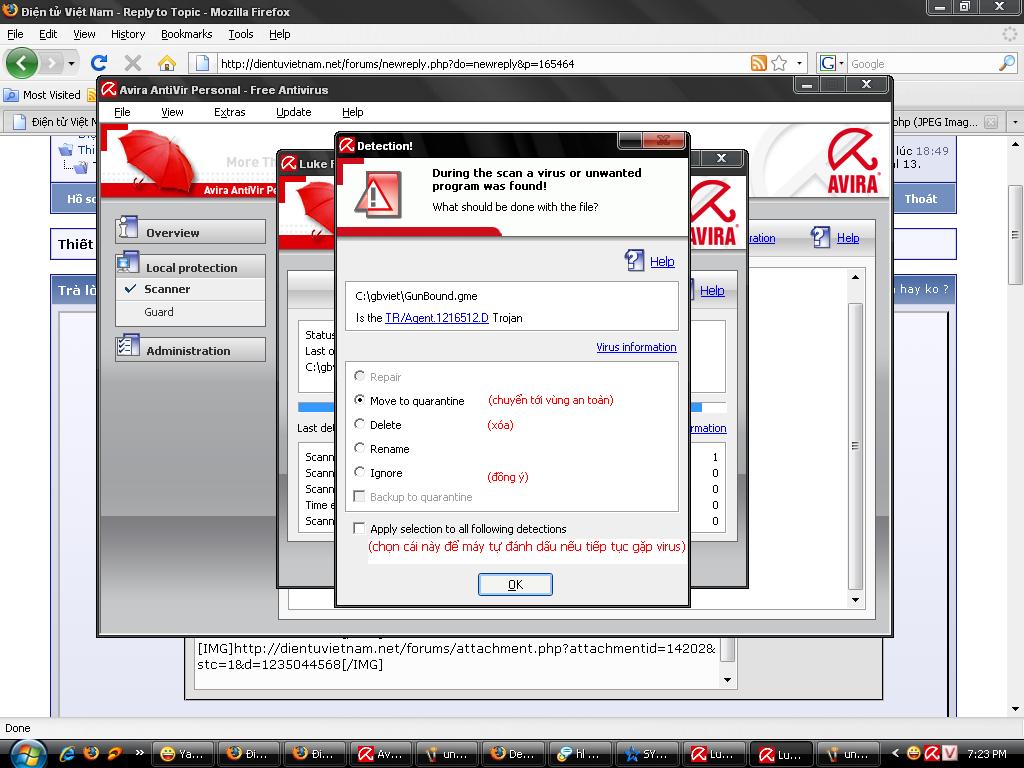Expand the address bar dropdown arrow
The height and width of the screenshot is (768, 1024).
799,63
